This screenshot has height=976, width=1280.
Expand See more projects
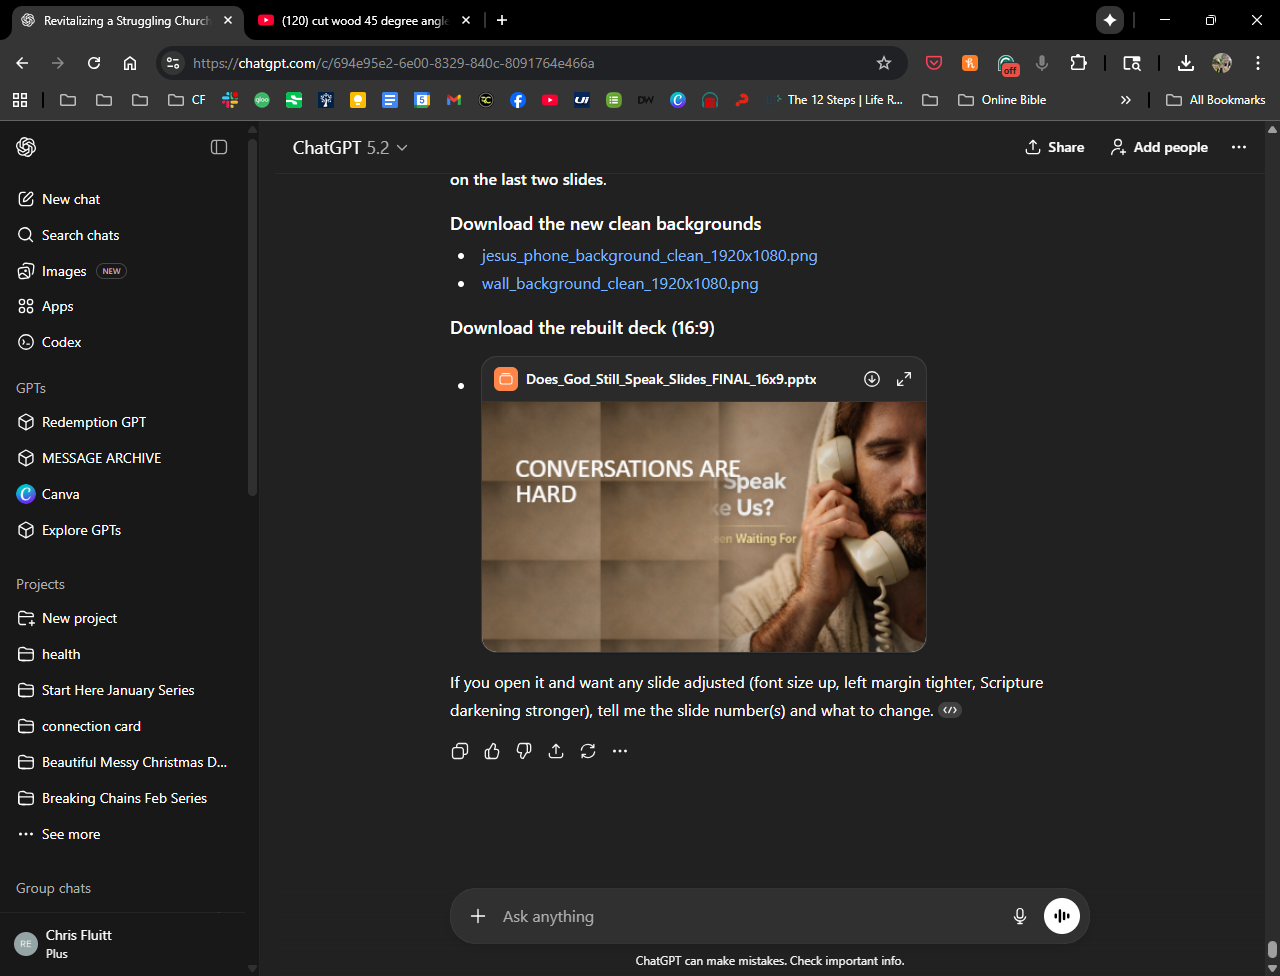pyautogui.click(x=70, y=834)
